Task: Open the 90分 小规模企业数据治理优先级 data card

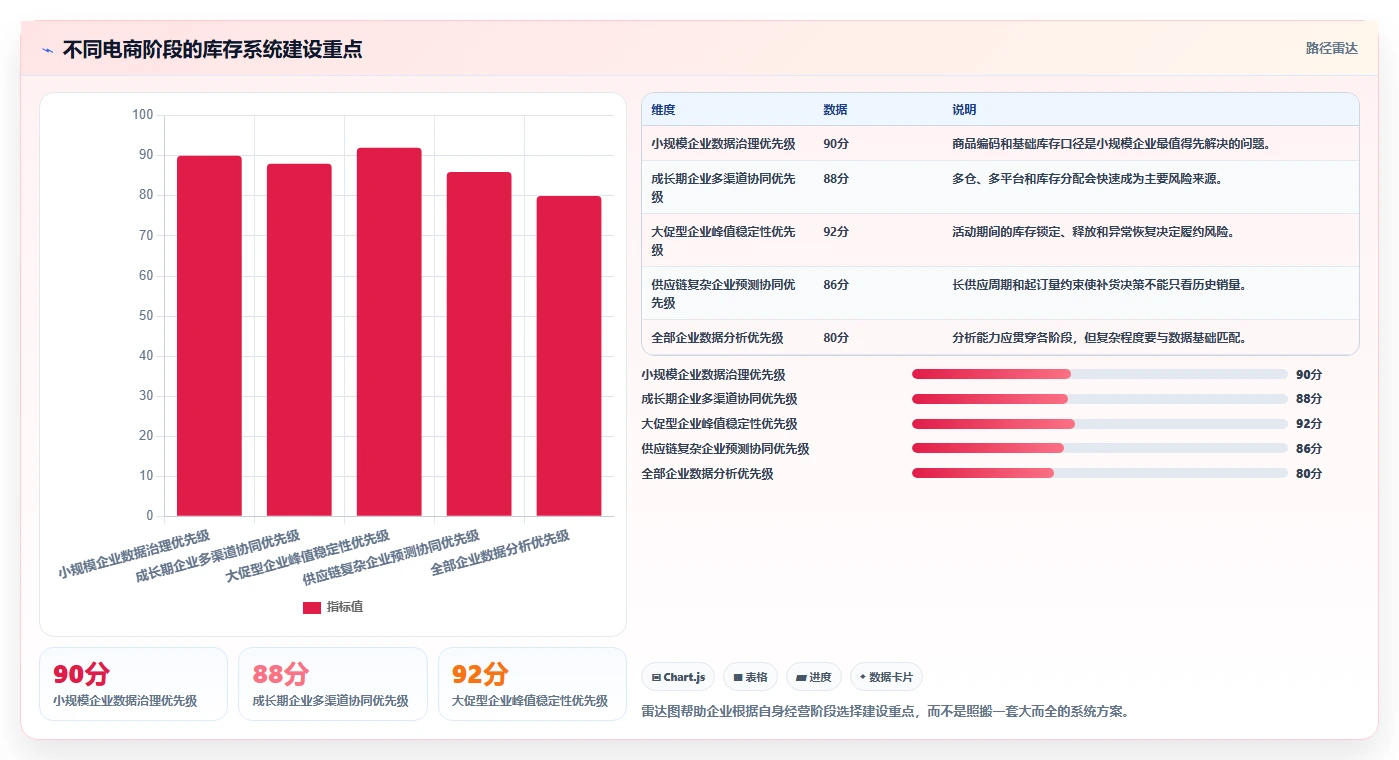Action: pos(134,684)
